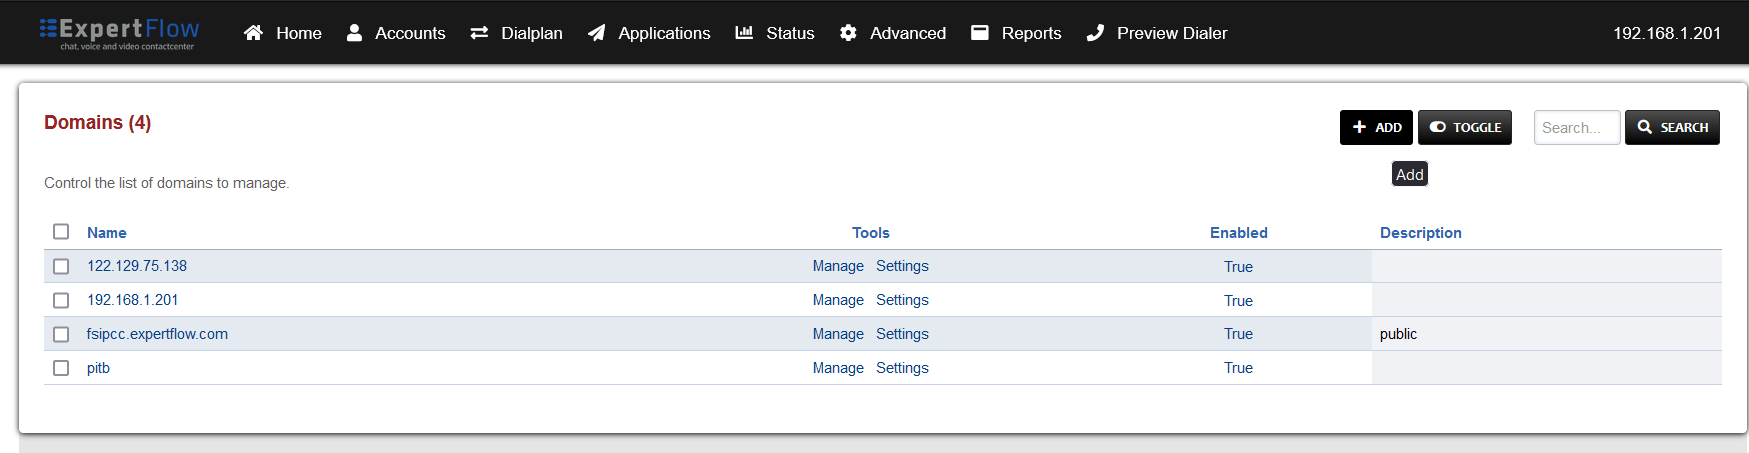The image size is (1749, 453).
Task: Click the Applications paper plane icon
Action: click(597, 33)
